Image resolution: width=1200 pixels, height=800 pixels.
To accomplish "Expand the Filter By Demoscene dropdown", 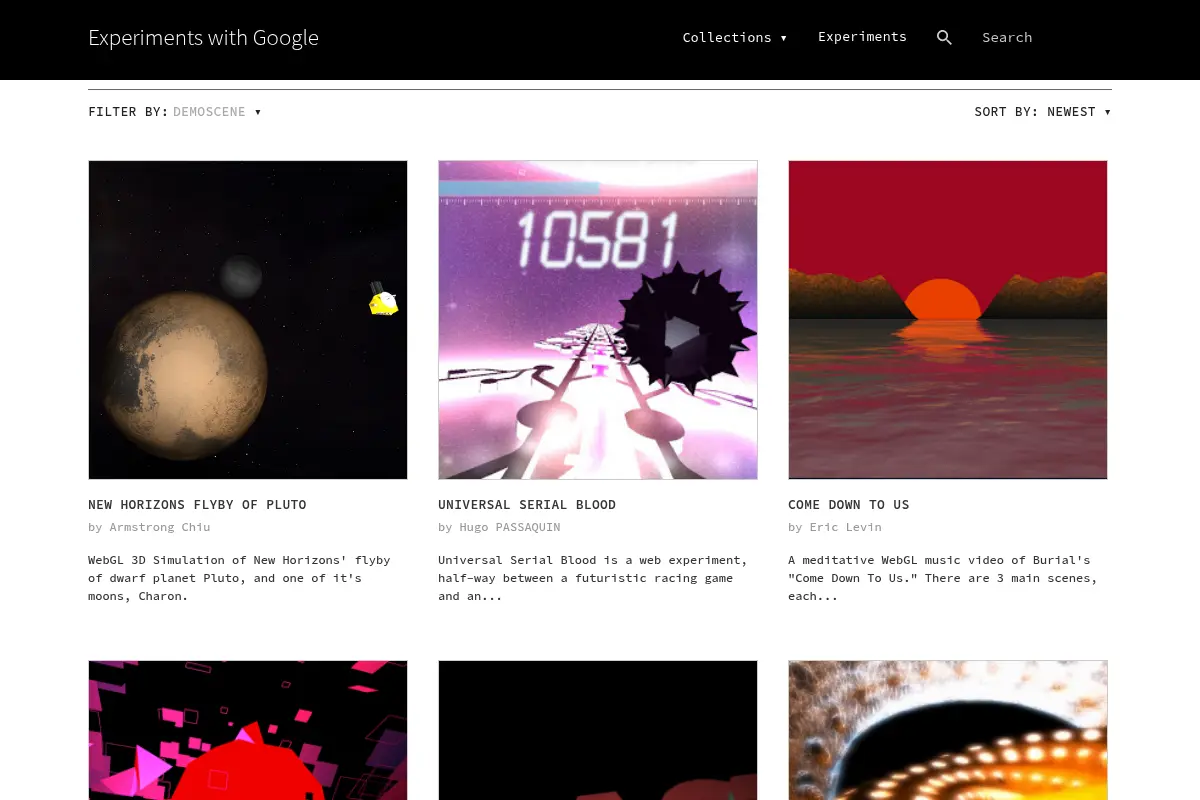I will point(217,112).
